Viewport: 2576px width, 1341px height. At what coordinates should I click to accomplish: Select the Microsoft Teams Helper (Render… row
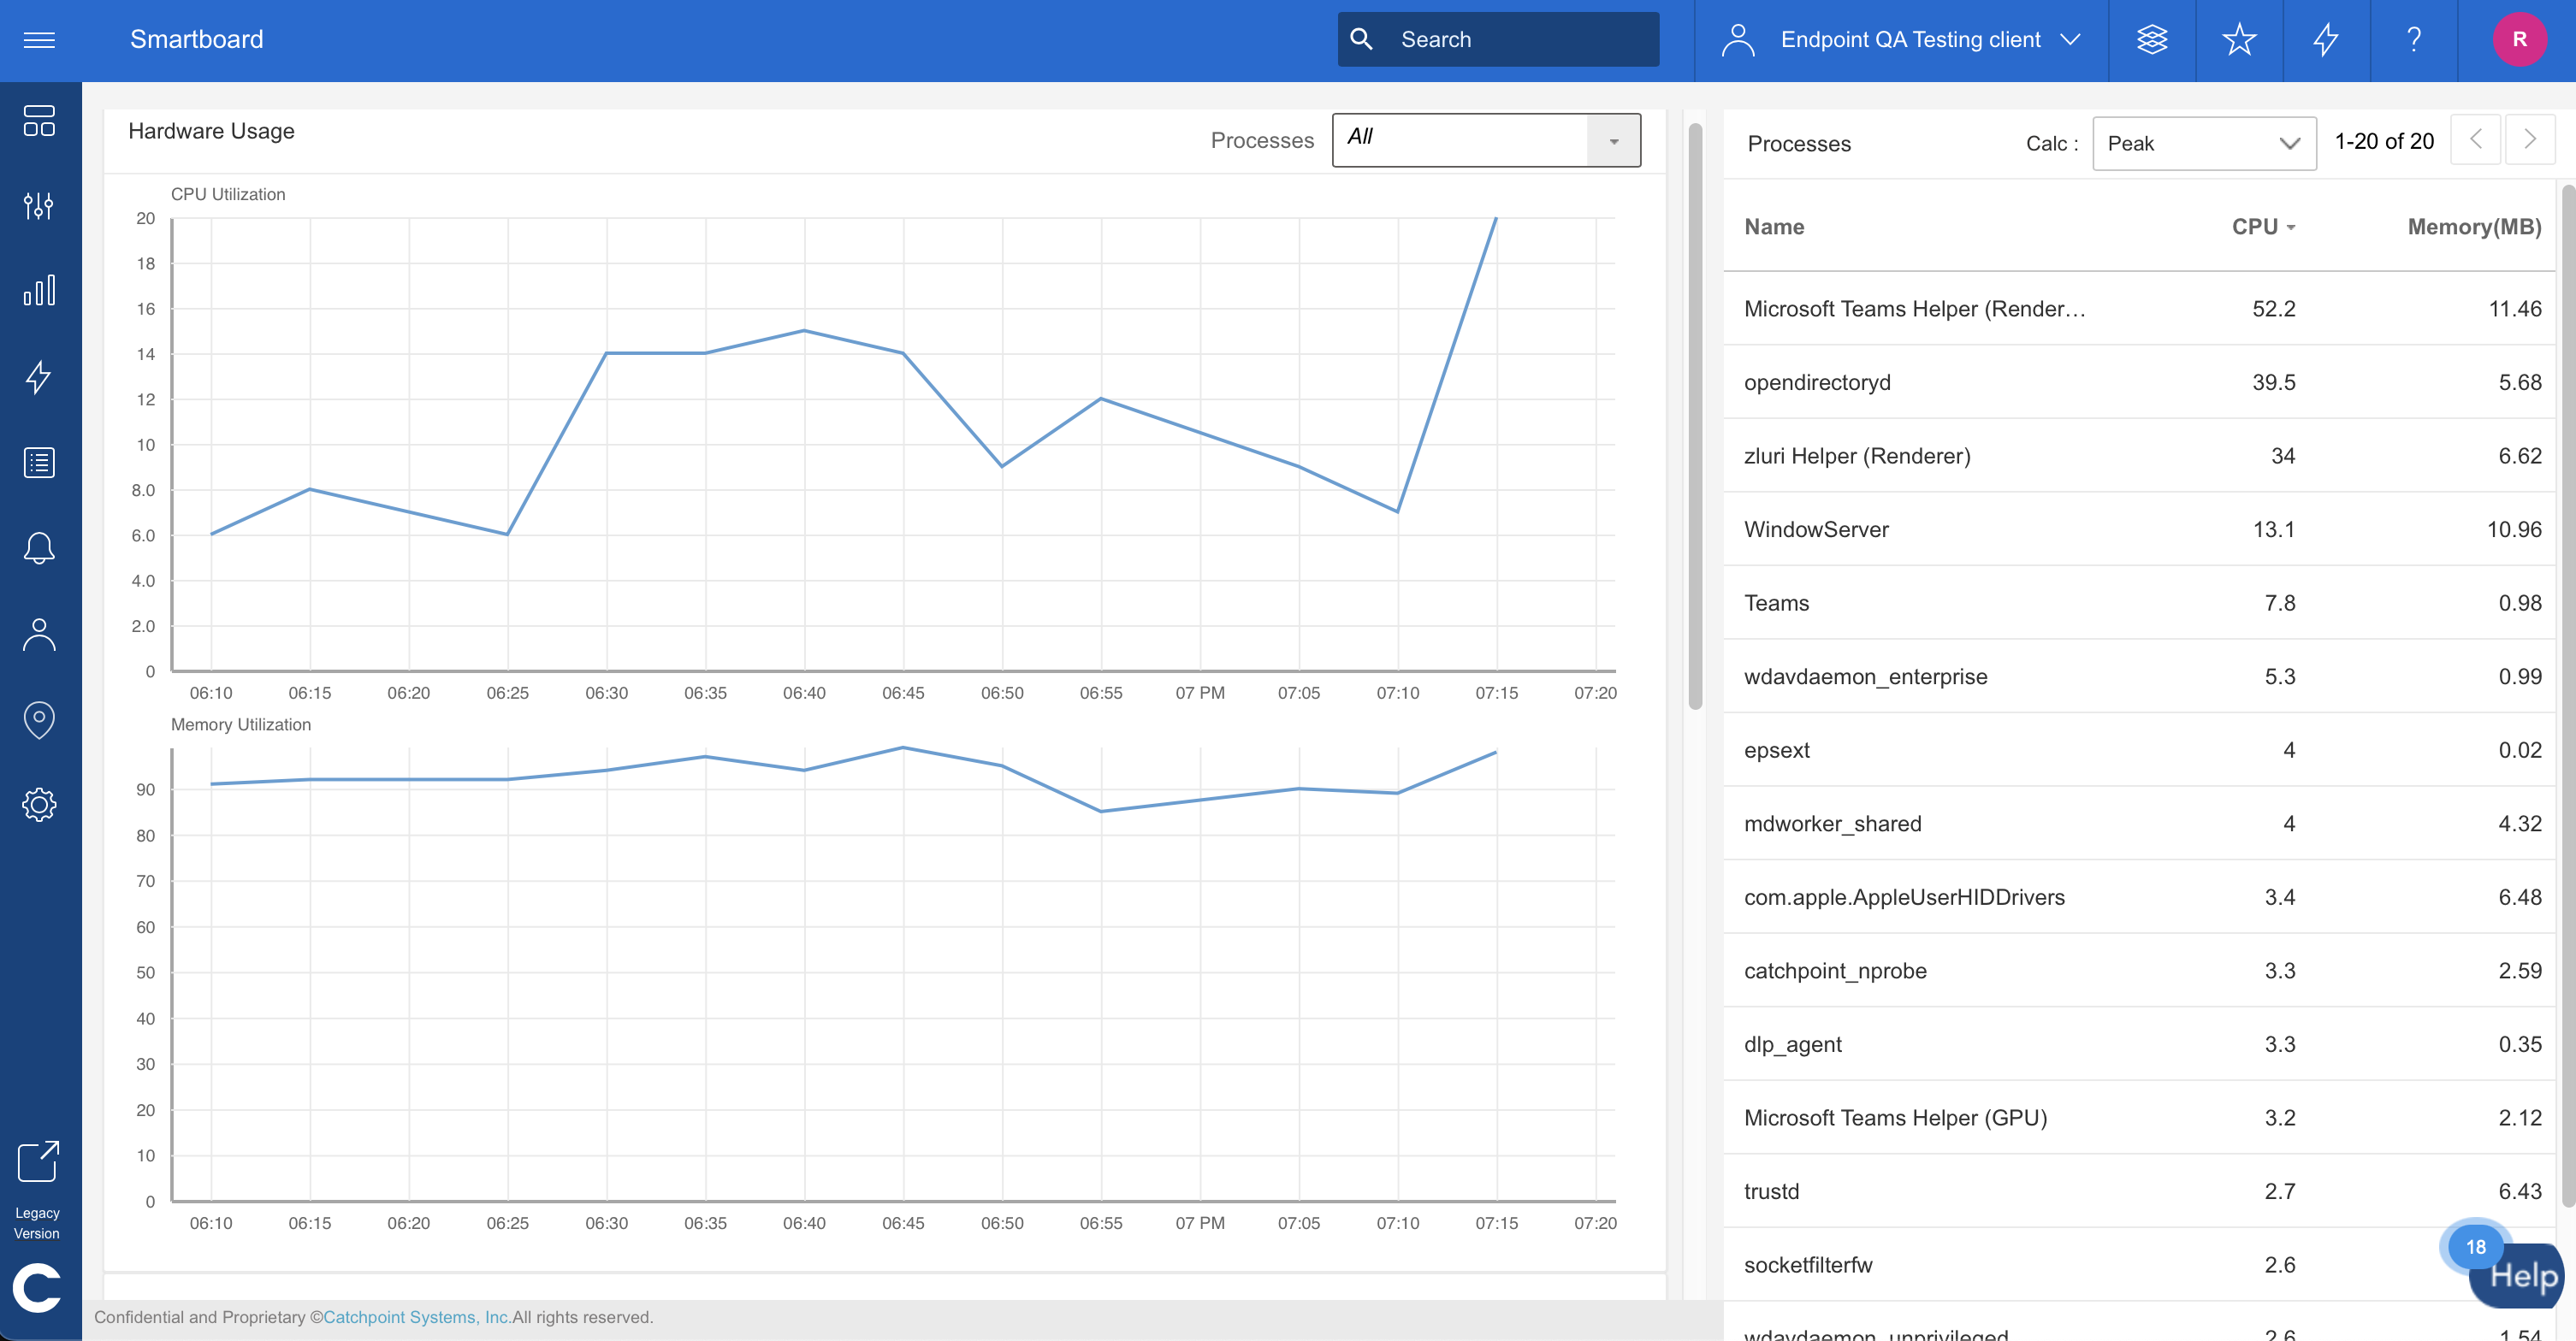2140,308
